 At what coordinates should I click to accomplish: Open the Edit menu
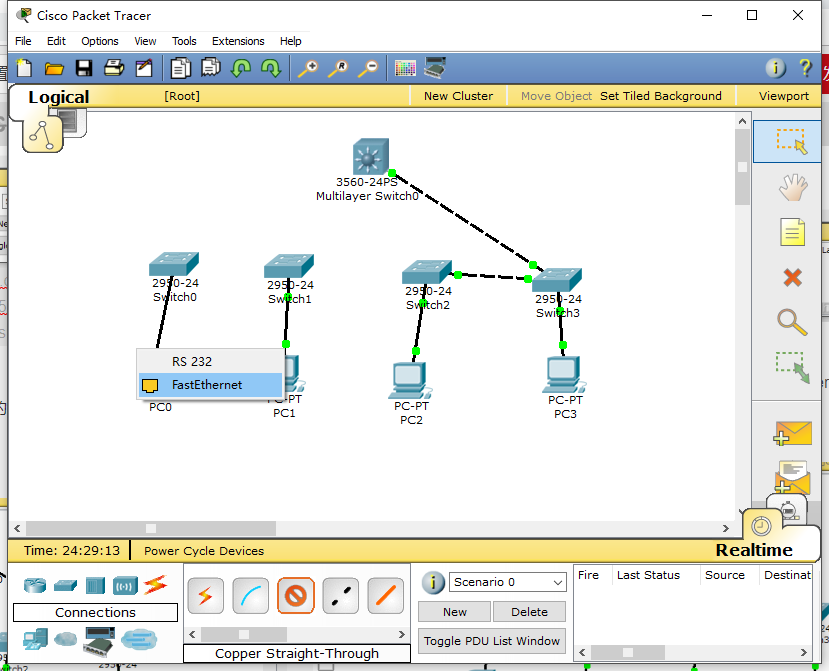tap(56, 41)
